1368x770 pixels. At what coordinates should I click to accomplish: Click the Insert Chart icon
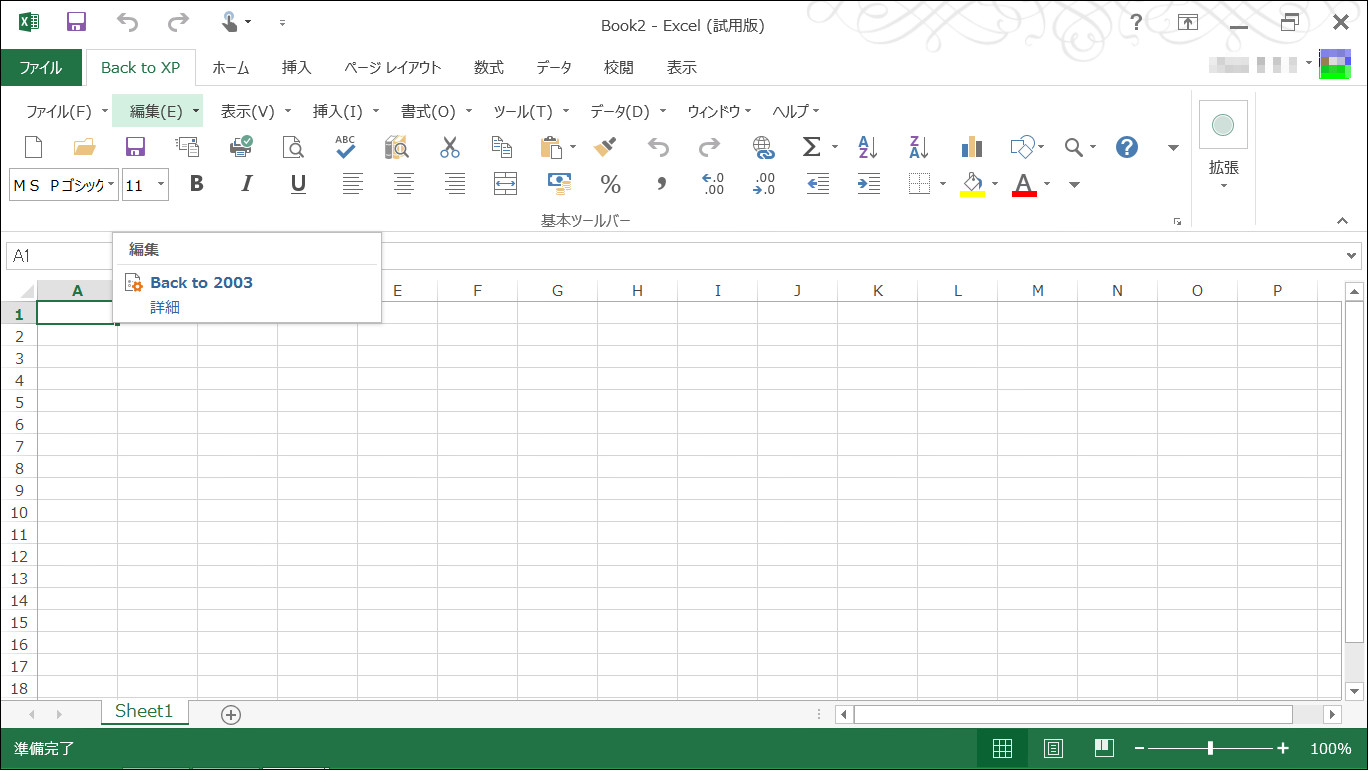[970, 147]
